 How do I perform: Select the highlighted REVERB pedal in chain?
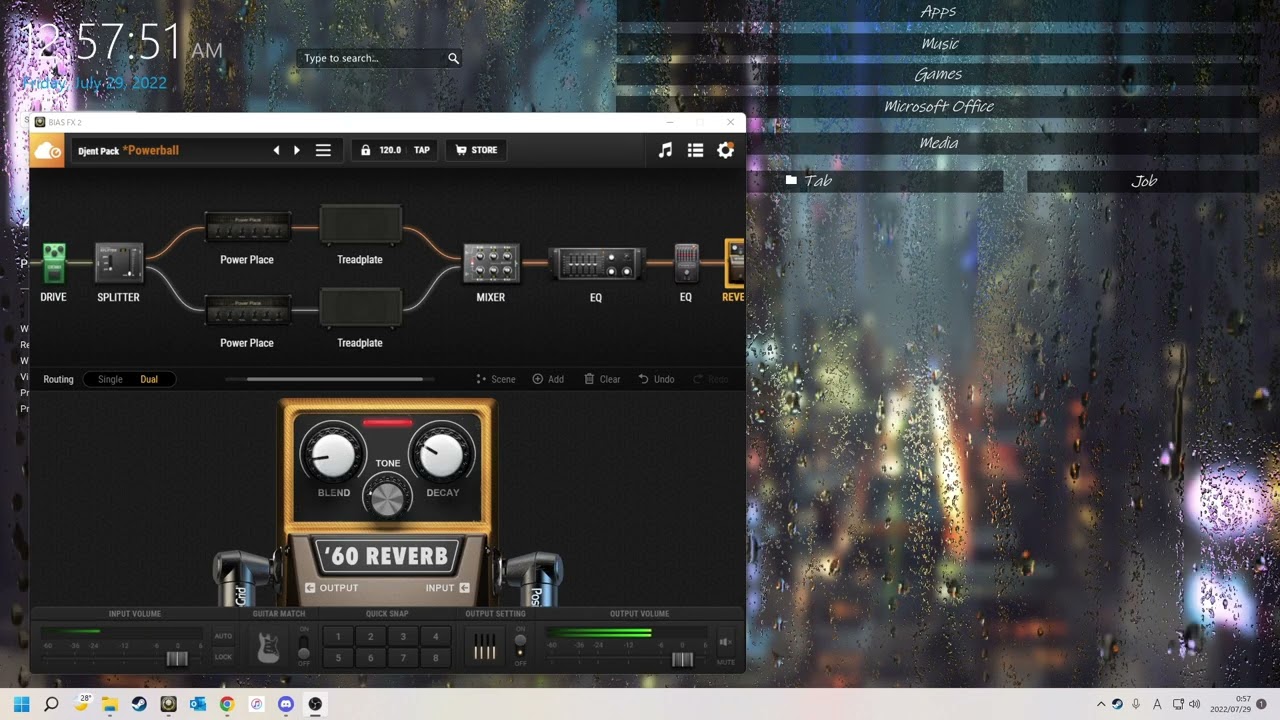tap(734, 263)
